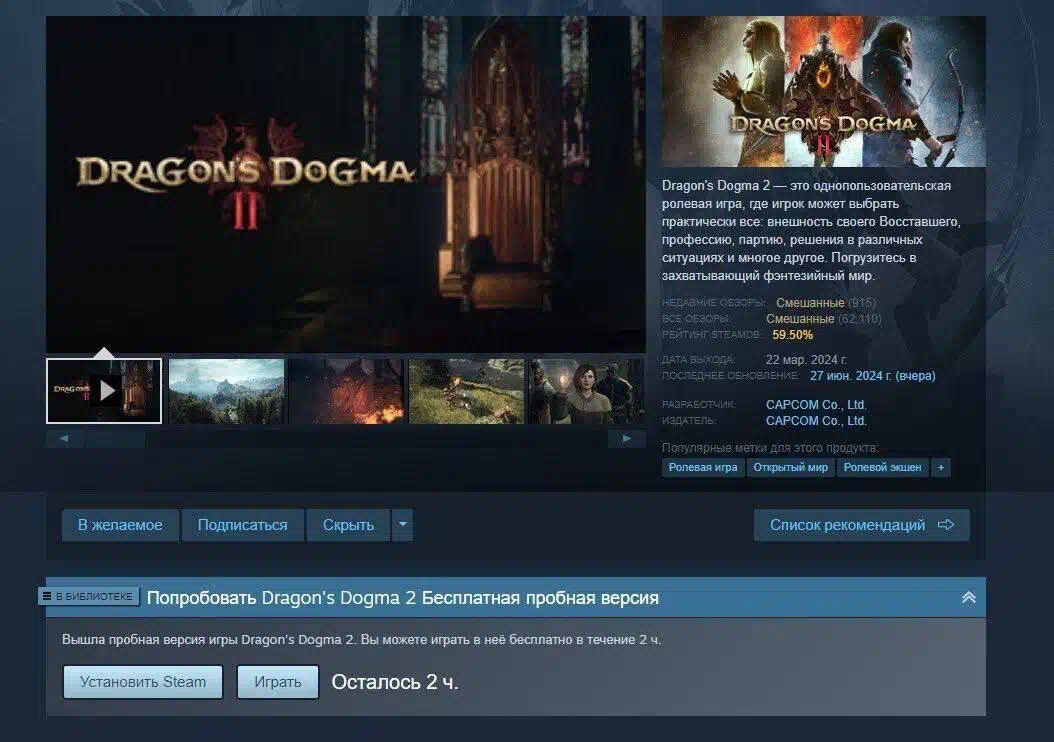Select the red dragon fire screenshot thumbnail
Viewport: 1054px width, 742px height.
[346, 391]
